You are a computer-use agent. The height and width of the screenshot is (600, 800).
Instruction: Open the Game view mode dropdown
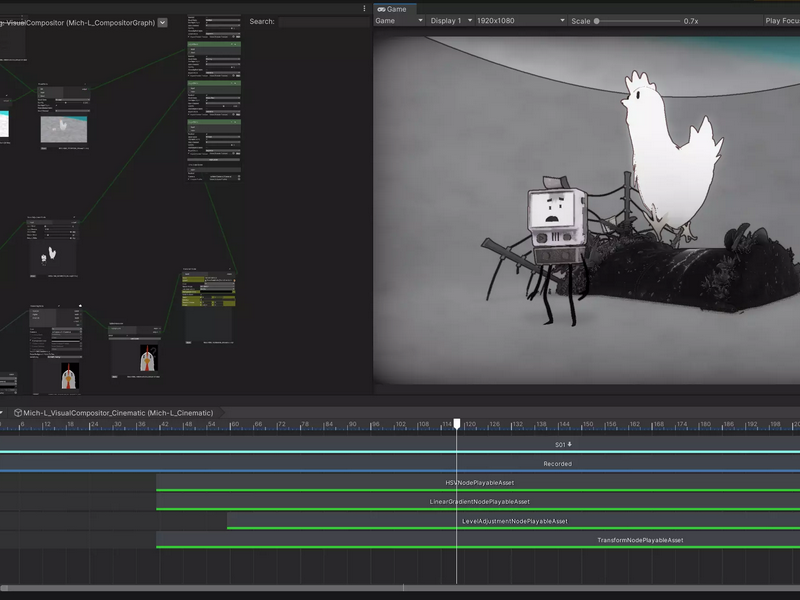tap(399, 21)
